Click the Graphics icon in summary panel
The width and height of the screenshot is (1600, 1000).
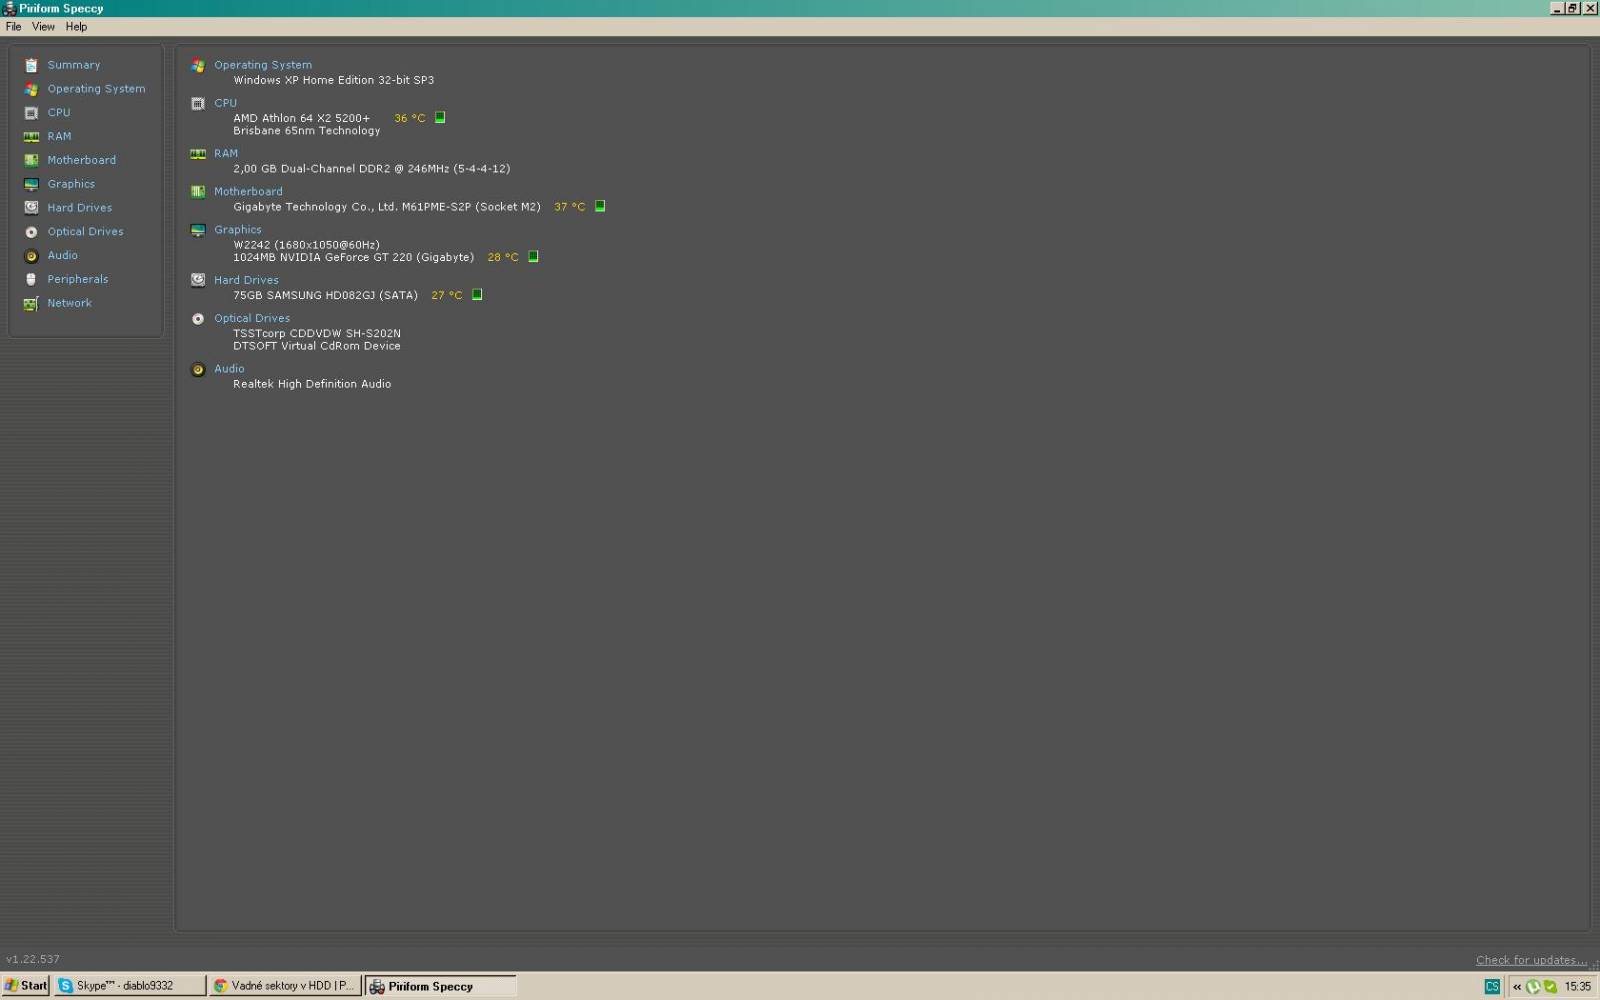[x=198, y=230]
